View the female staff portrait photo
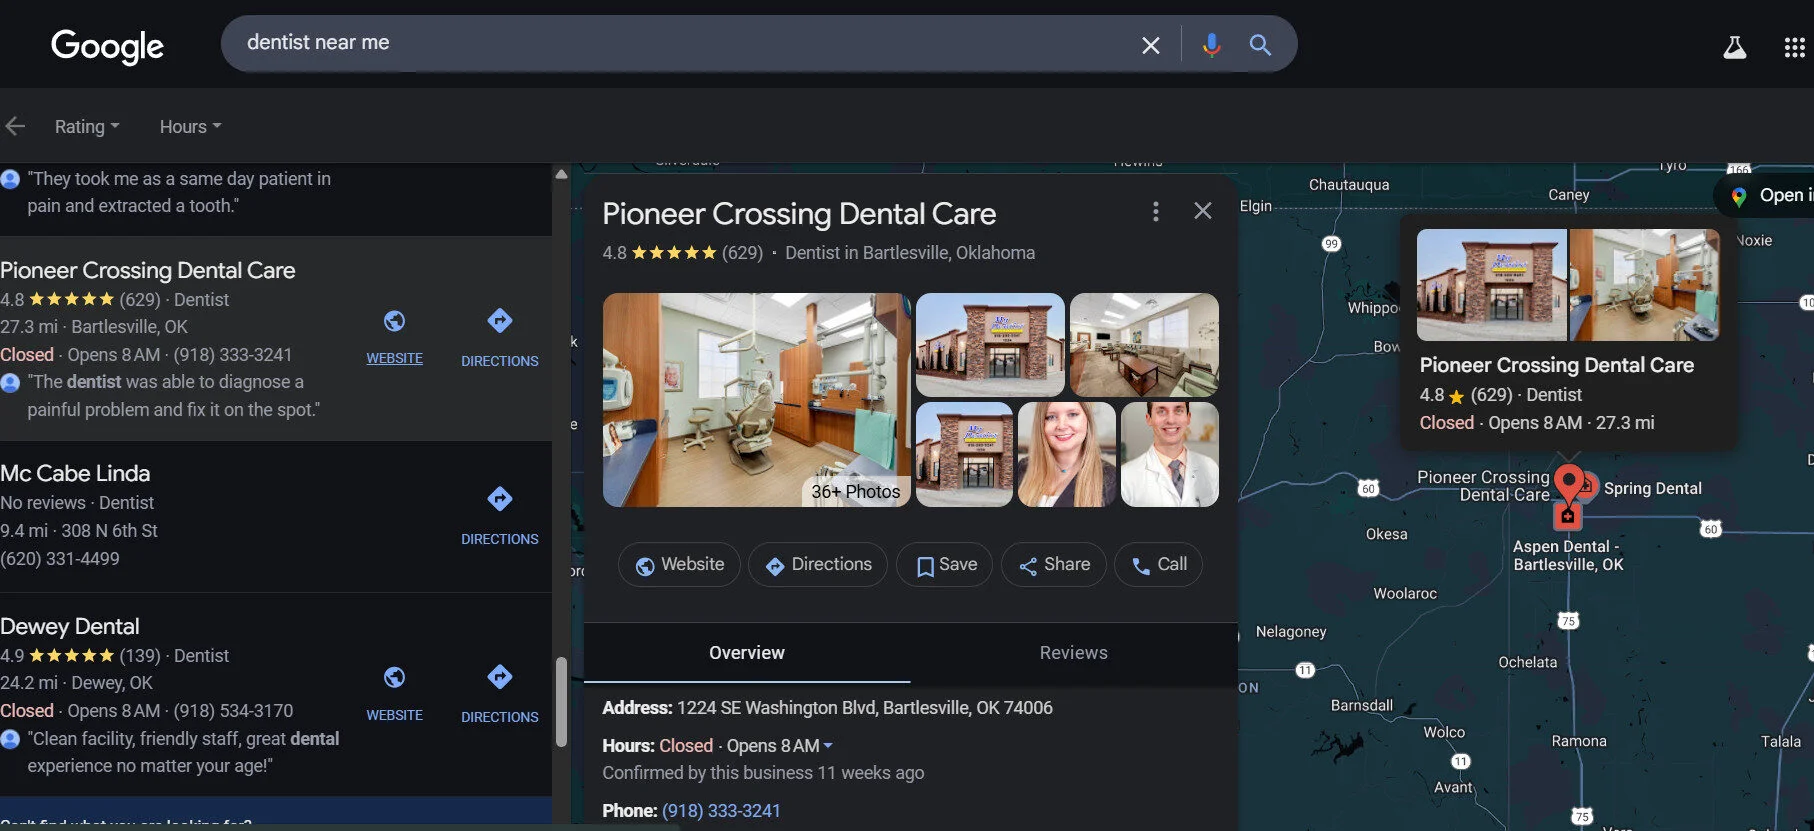The height and width of the screenshot is (831, 1814). pos(1066,455)
